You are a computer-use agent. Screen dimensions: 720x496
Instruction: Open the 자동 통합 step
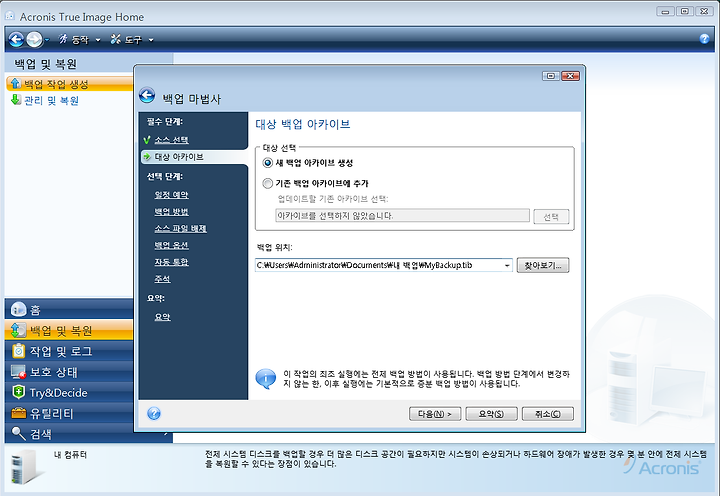point(171,262)
